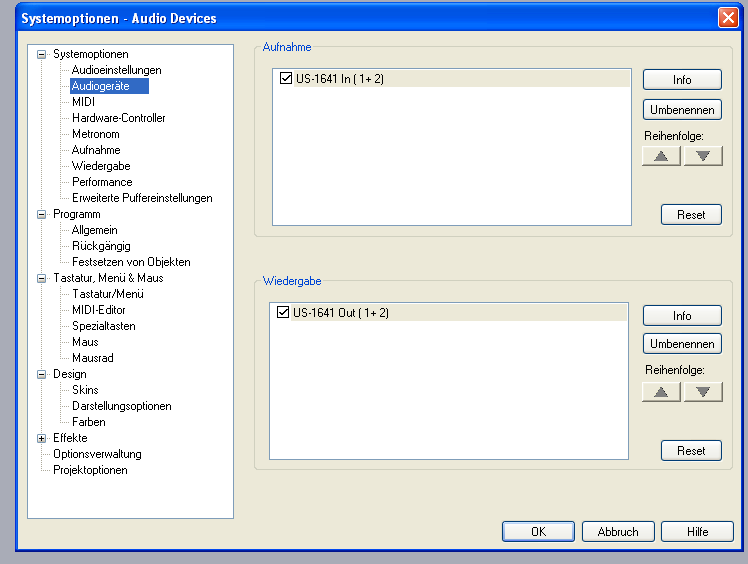Viewport: 748px width, 564px height.
Task: Cancel with the Abbruch button
Action: click(618, 532)
